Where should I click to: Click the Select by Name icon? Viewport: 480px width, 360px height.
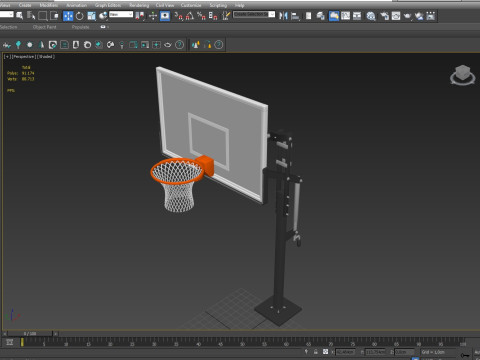tap(31, 15)
